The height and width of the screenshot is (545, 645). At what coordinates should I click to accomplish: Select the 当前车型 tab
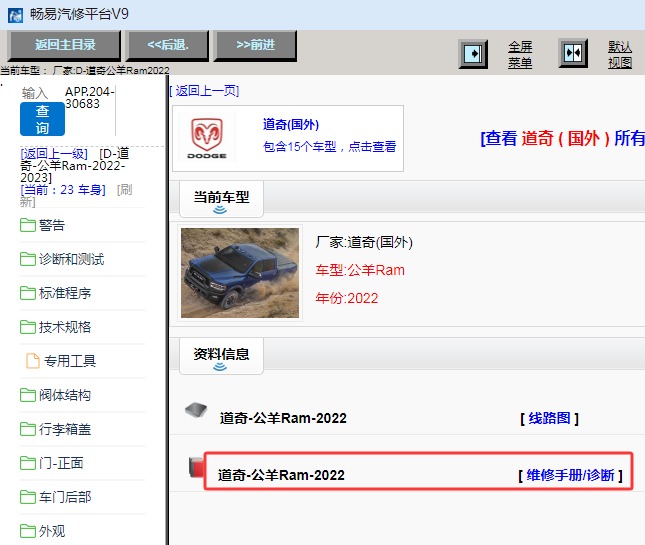[x=221, y=199]
